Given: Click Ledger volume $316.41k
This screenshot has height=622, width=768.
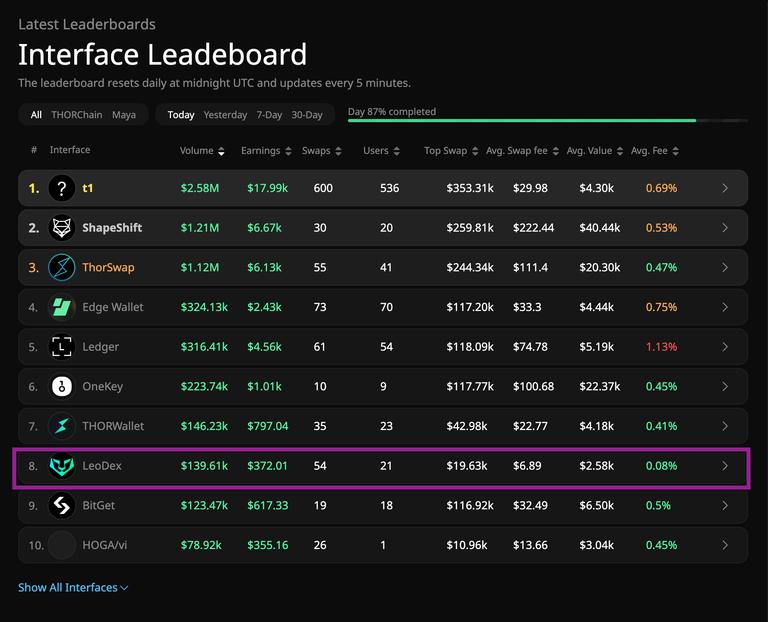Looking at the screenshot, I should tap(204, 347).
